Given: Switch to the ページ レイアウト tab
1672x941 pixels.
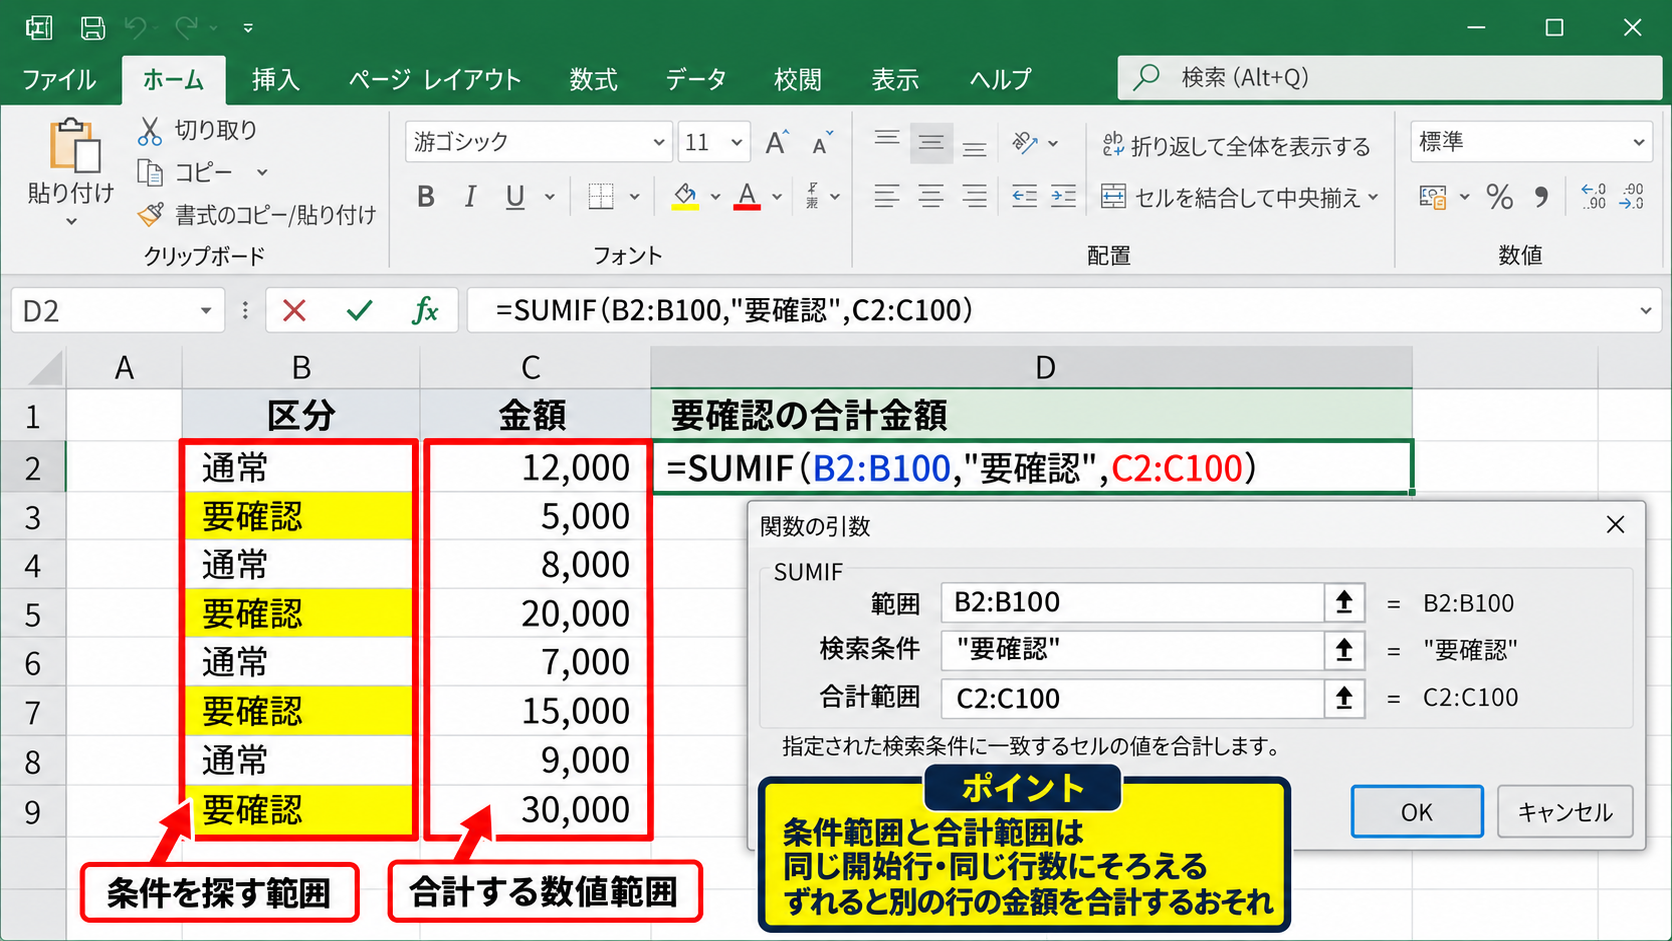Looking at the screenshot, I should click(435, 79).
